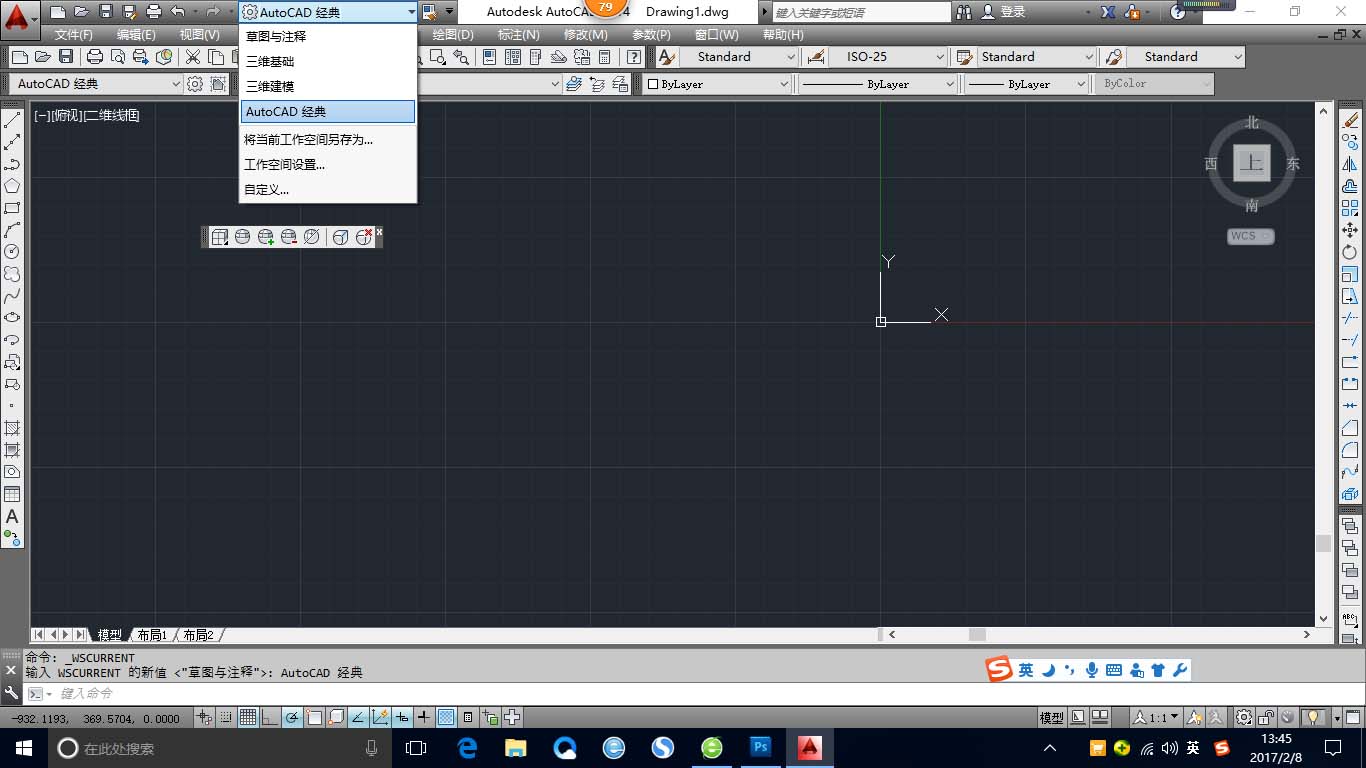Toggle Ortho mode in status bar
The width and height of the screenshot is (1366, 768).
point(270,717)
